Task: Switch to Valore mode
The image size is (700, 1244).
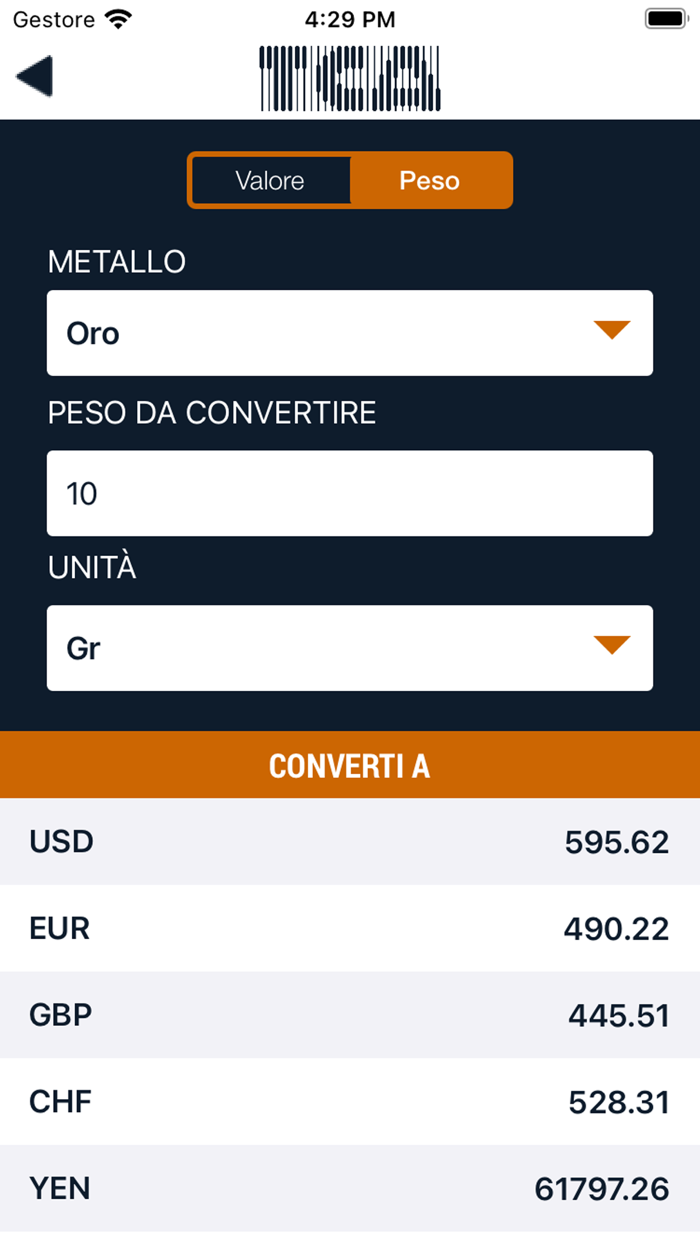Action: point(270,181)
